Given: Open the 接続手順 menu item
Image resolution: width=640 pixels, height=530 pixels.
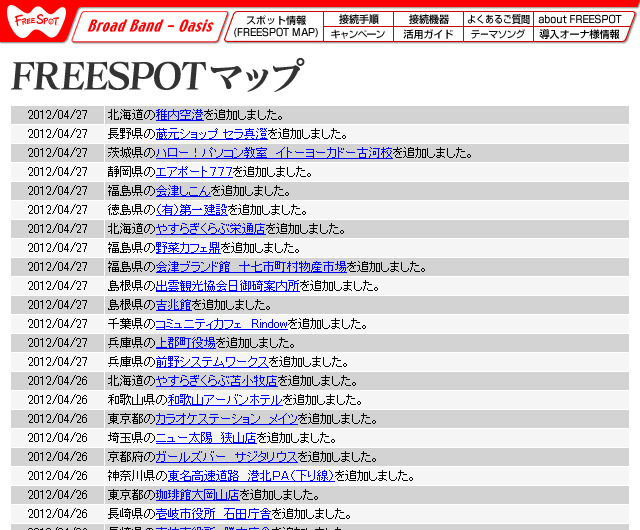Looking at the screenshot, I should pyautogui.click(x=358, y=19).
